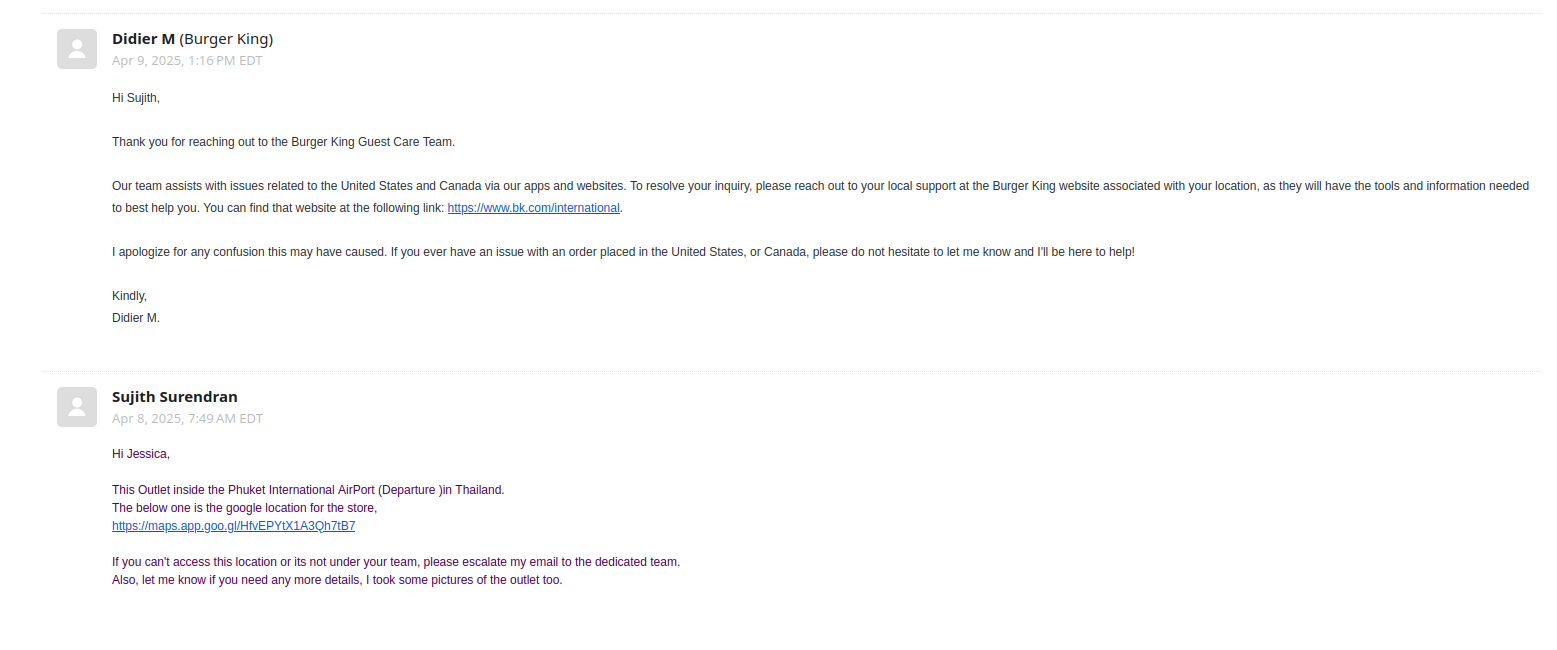This screenshot has height=650, width=1557.
Task: Click the Didier M sender name
Action: click(x=143, y=39)
